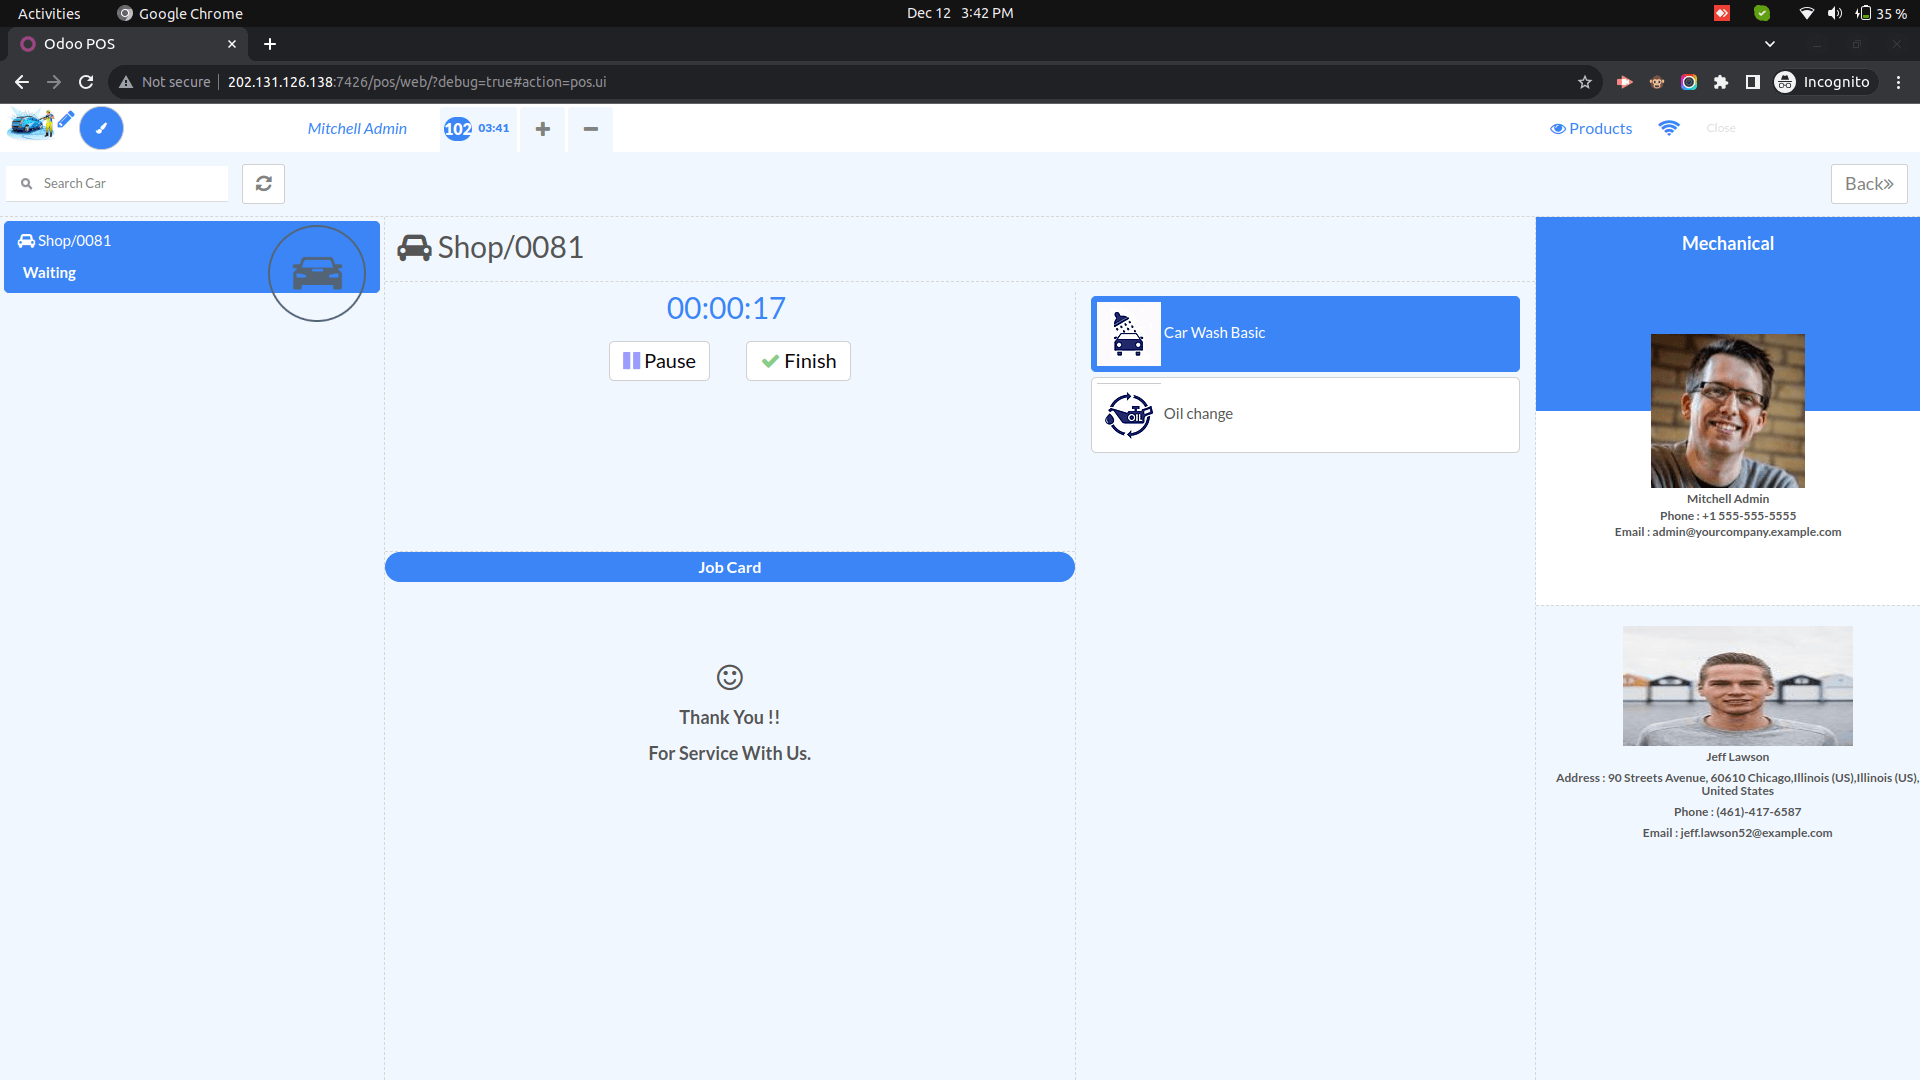Screen dimensions: 1920x1080
Task: Open order tab 102
Action: 477,129
